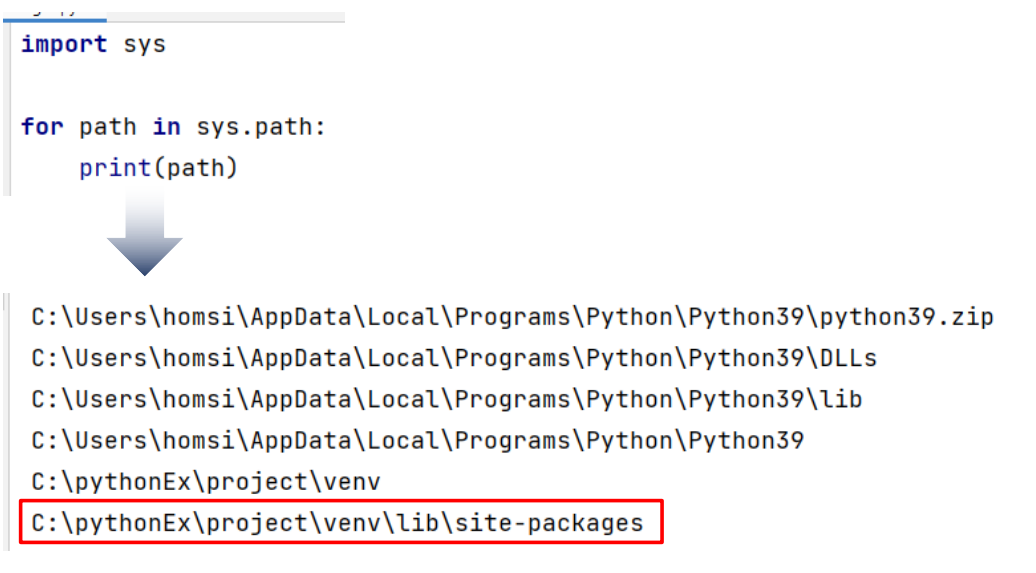The height and width of the screenshot is (573, 1036).
Task: Click the output line ending in Python39
Action: pos(418,440)
